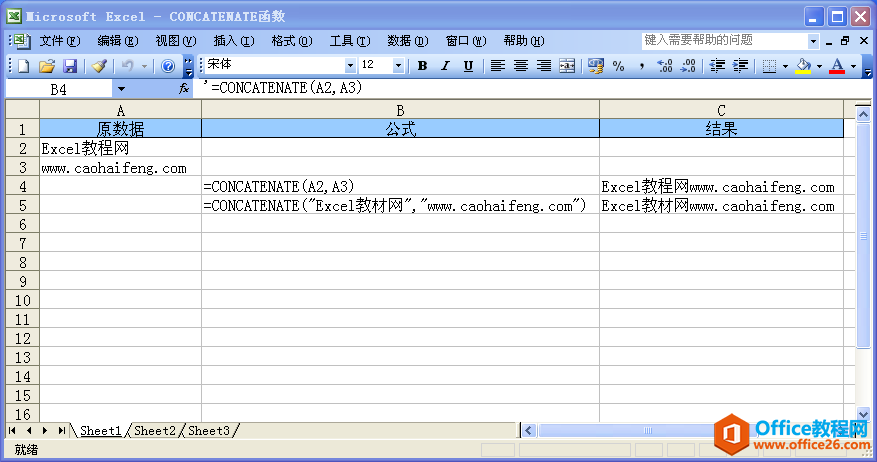Open Excel Help question mark icon

pos(167,66)
